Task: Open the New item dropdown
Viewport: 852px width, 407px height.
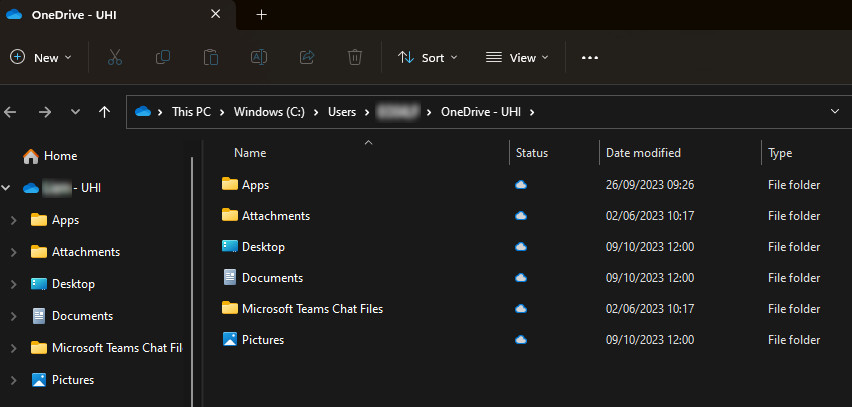Action: [x=41, y=58]
